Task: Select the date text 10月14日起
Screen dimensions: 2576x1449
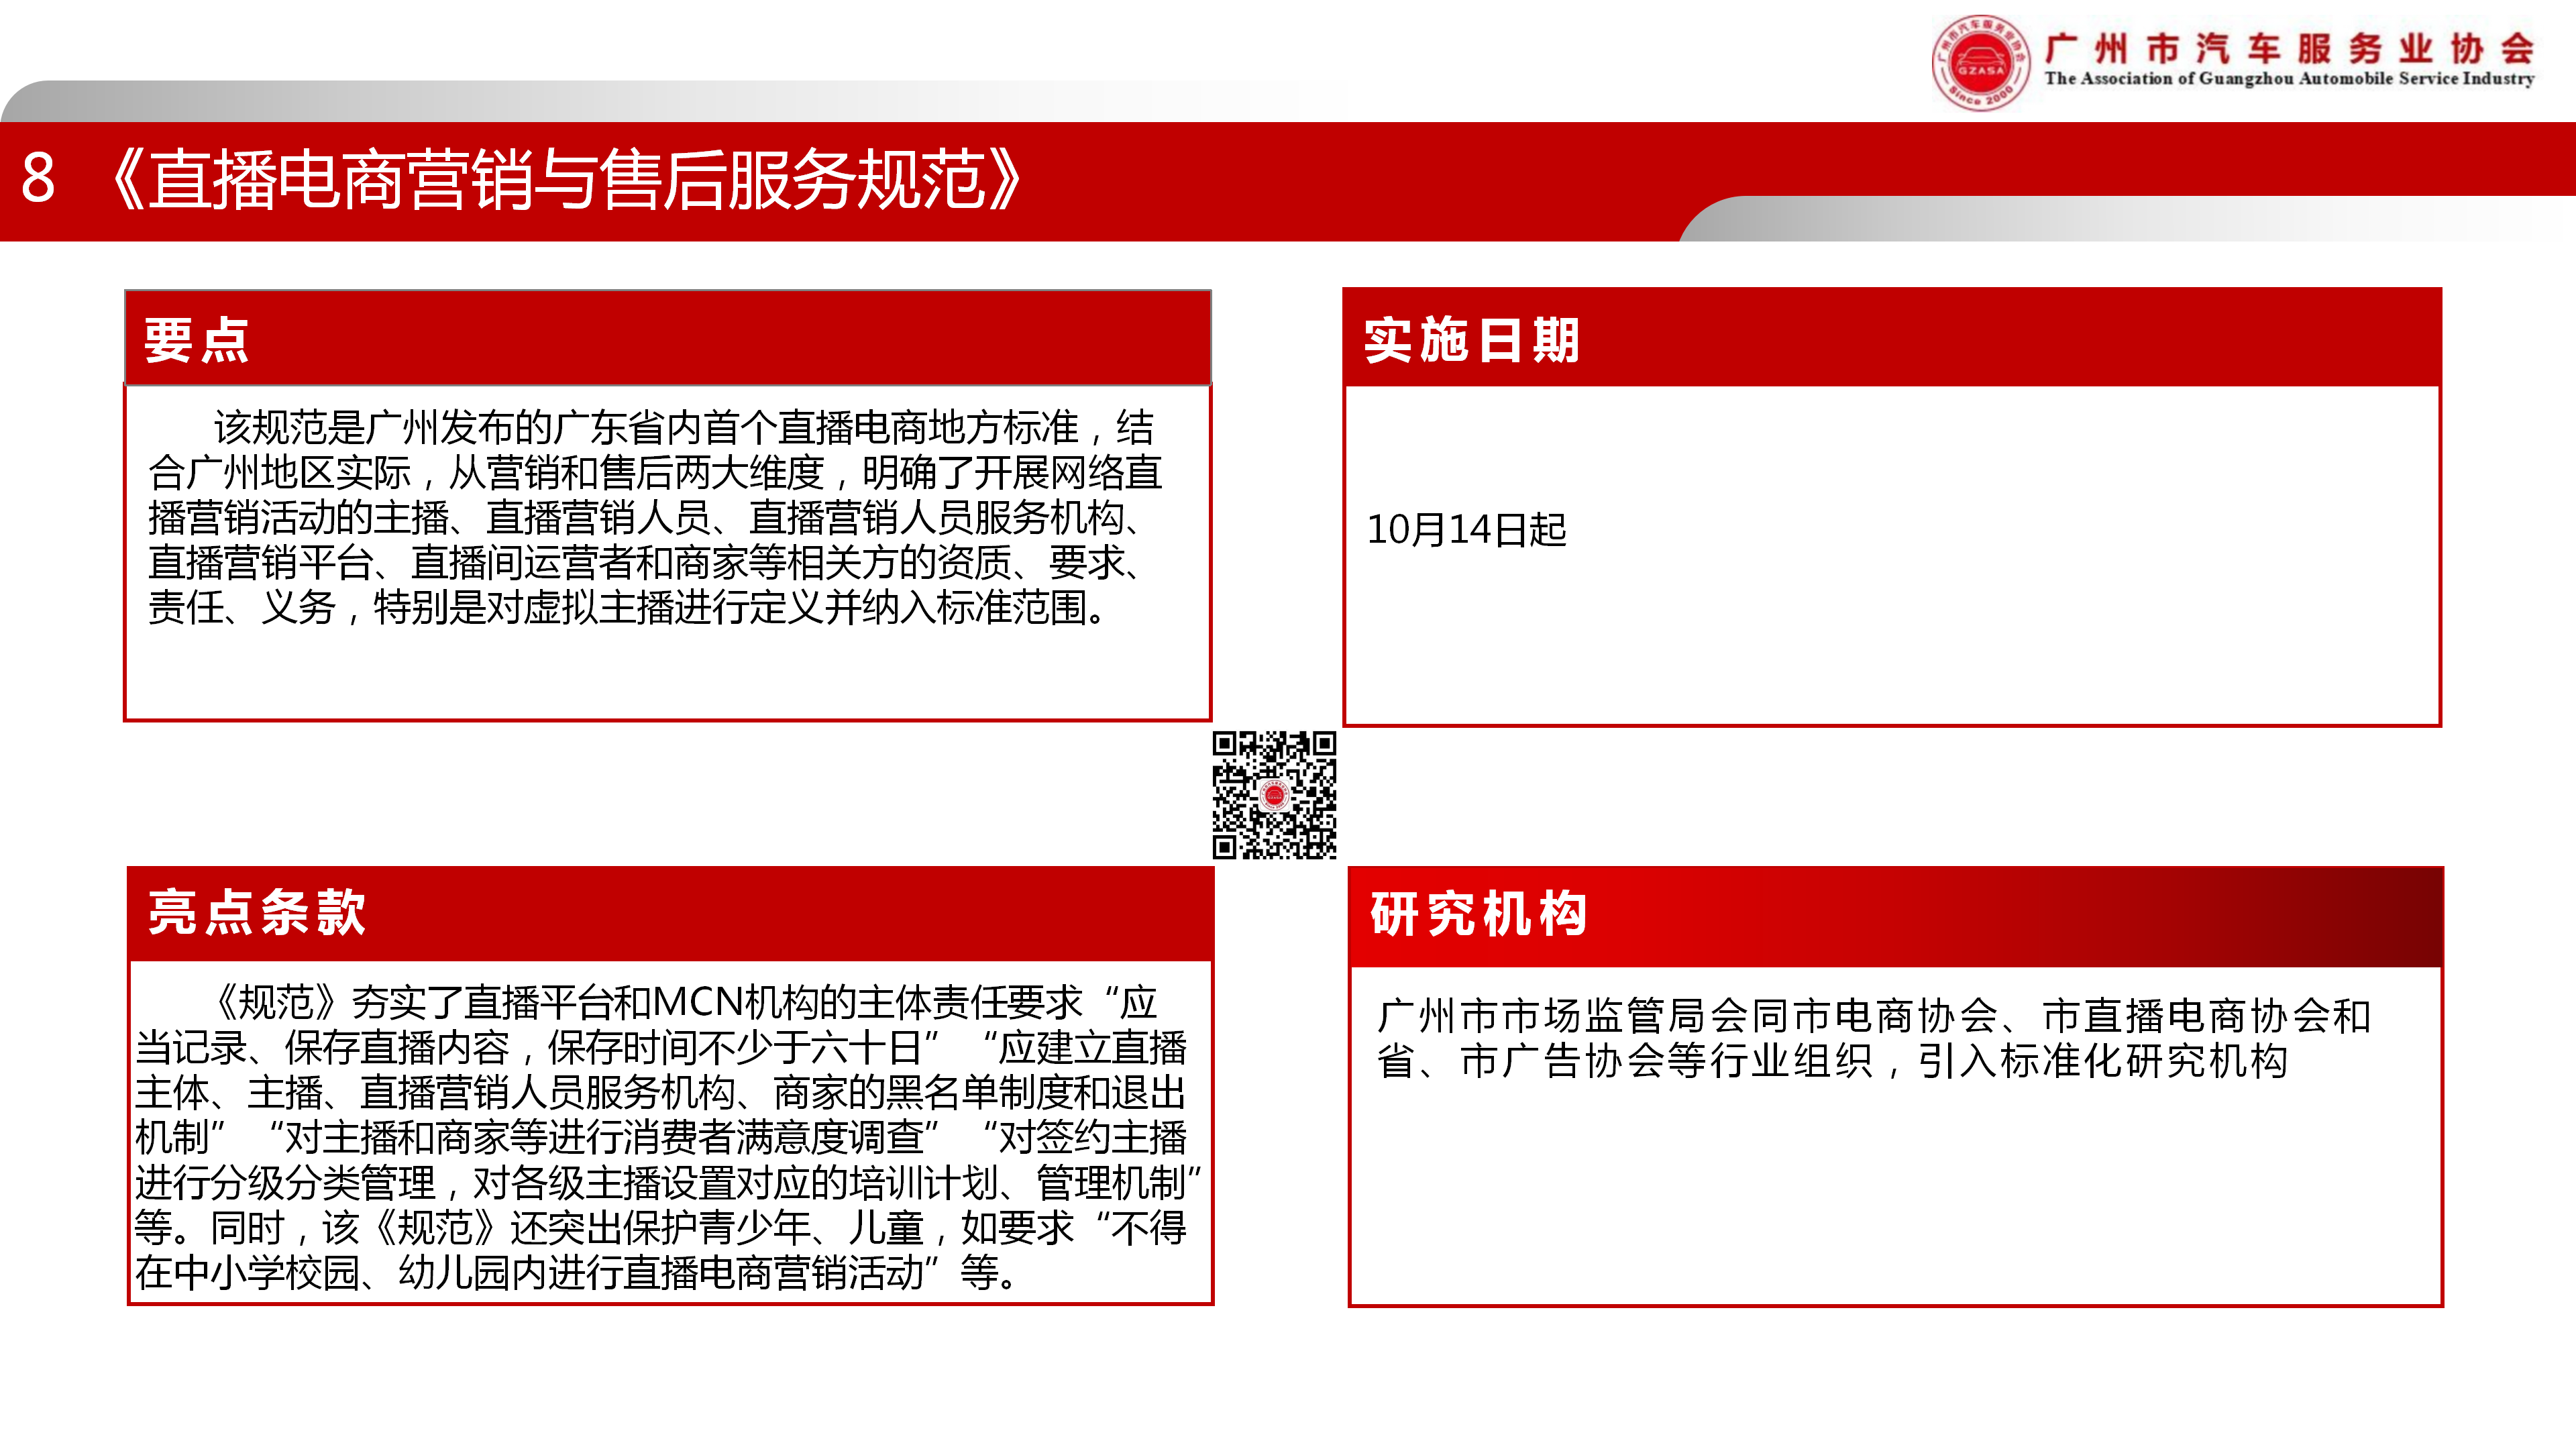Action: (x=1466, y=530)
